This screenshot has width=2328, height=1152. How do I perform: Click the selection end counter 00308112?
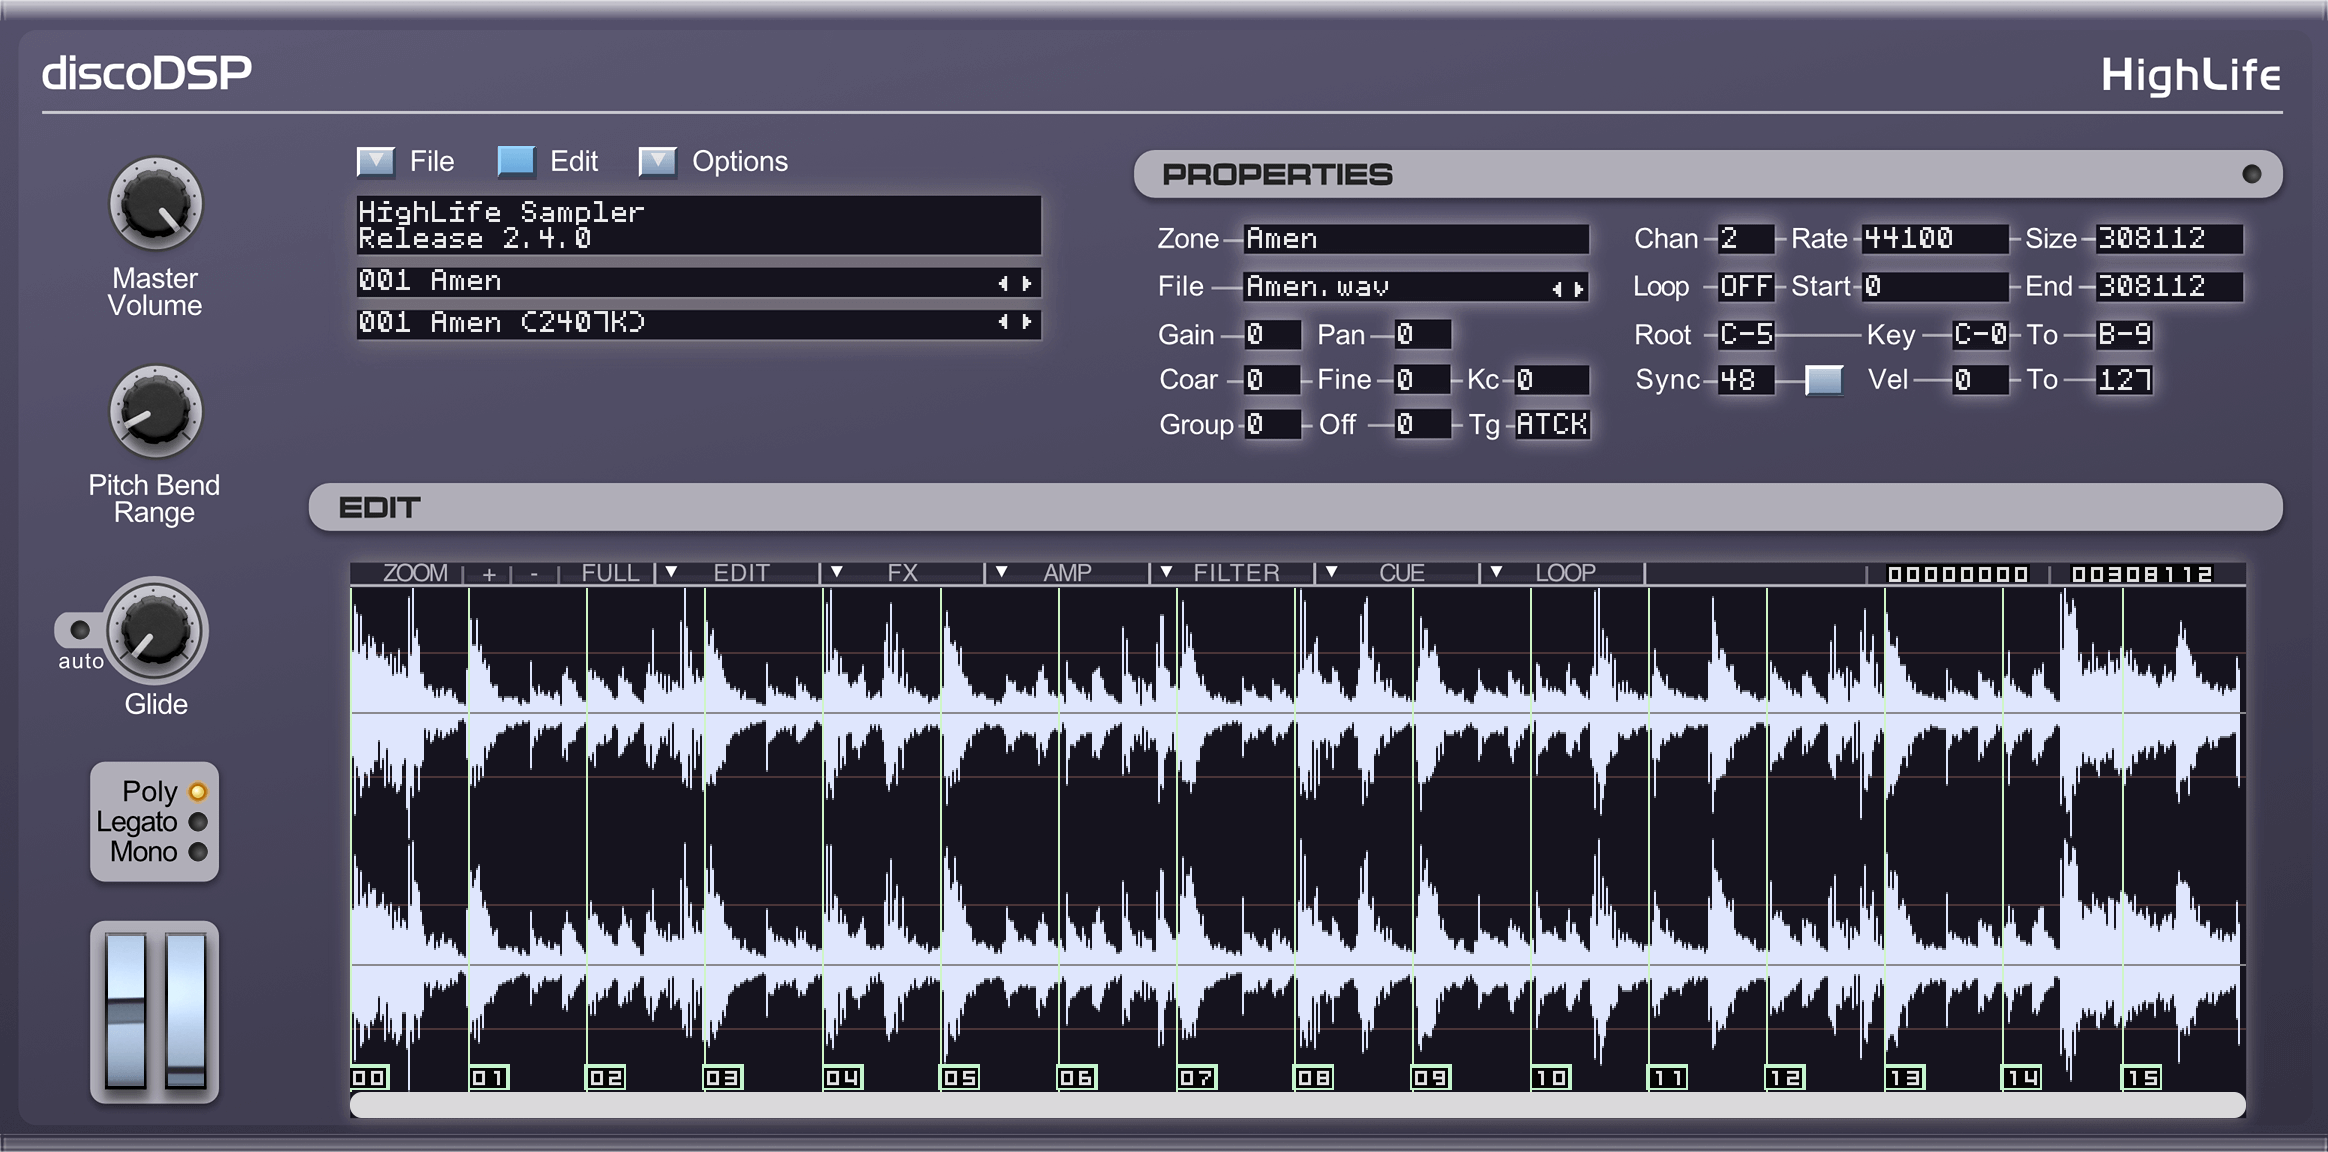point(2142,574)
